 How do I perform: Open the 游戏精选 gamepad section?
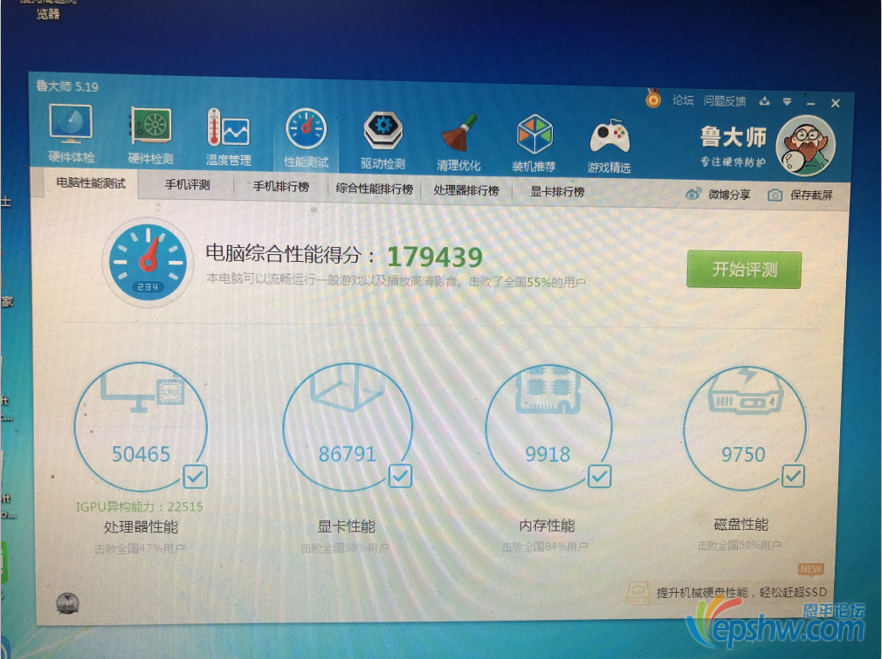coord(609,145)
